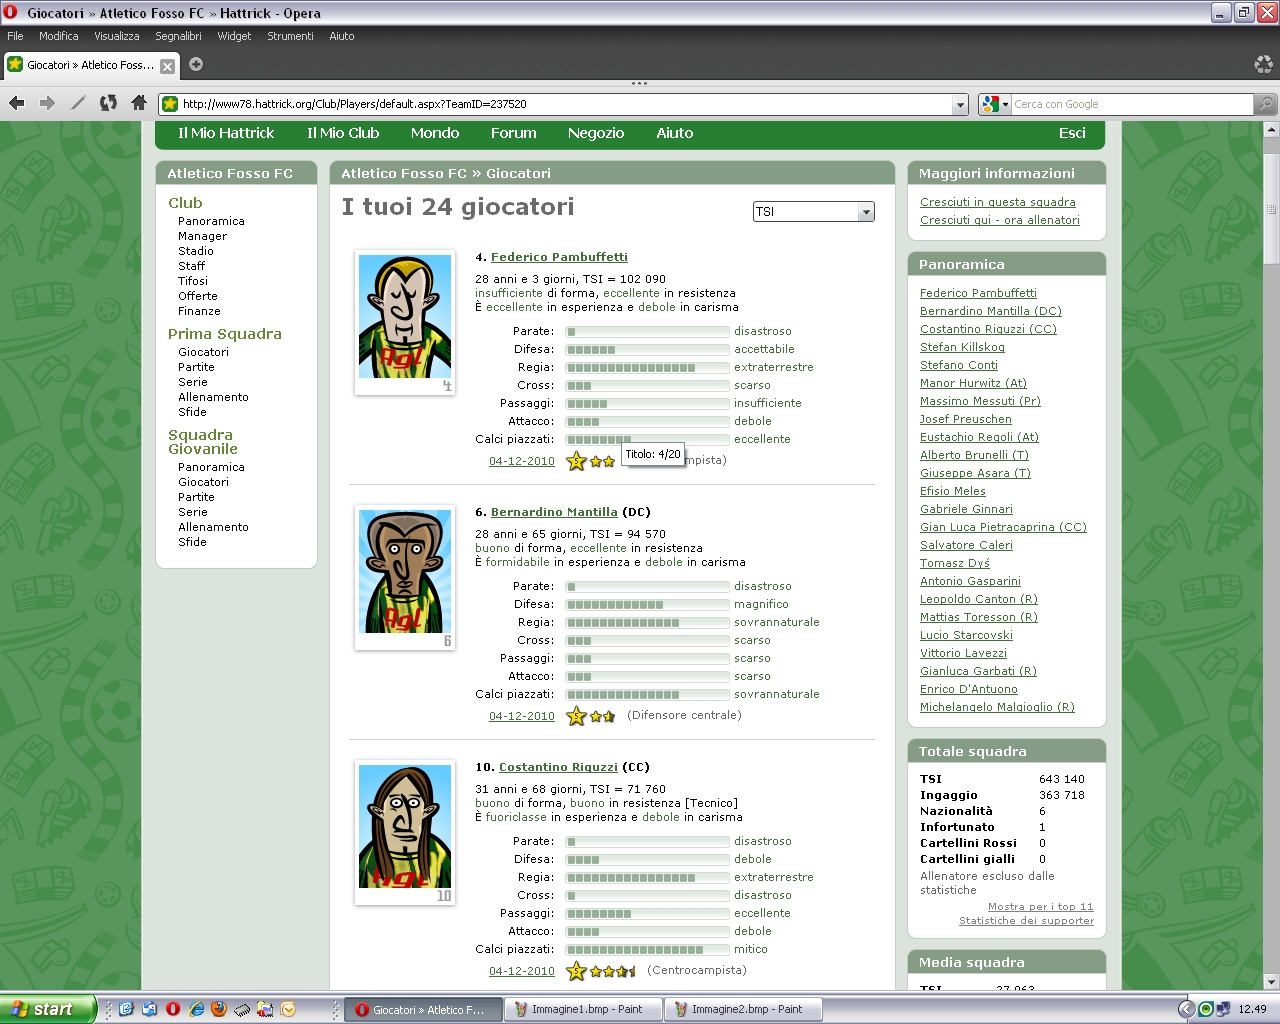
Task: Open the search engine selector arrow
Action: (x=1005, y=104)
